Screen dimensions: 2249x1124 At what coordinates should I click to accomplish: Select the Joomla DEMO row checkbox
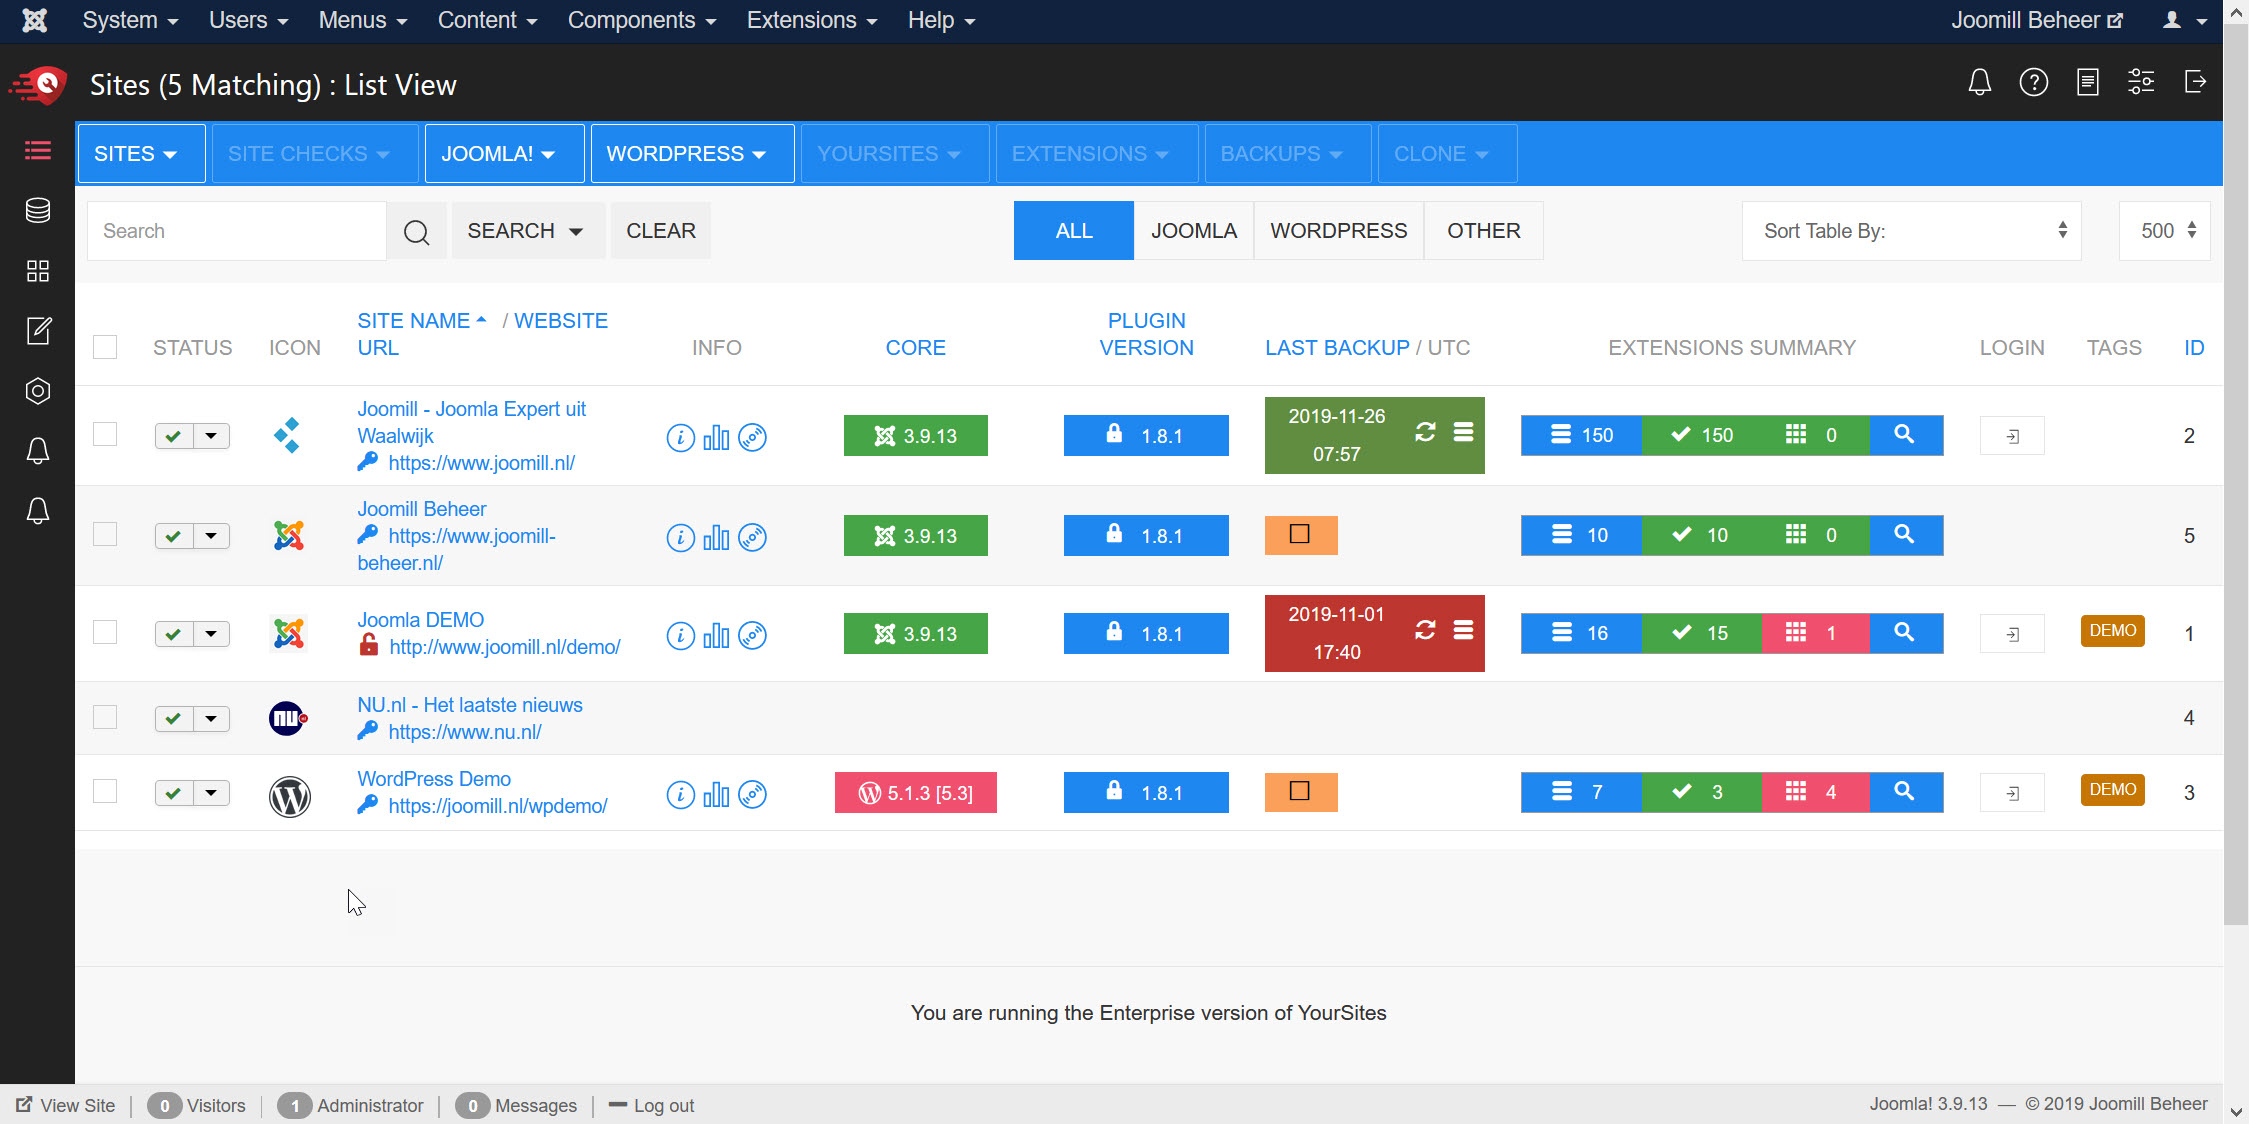105,632
